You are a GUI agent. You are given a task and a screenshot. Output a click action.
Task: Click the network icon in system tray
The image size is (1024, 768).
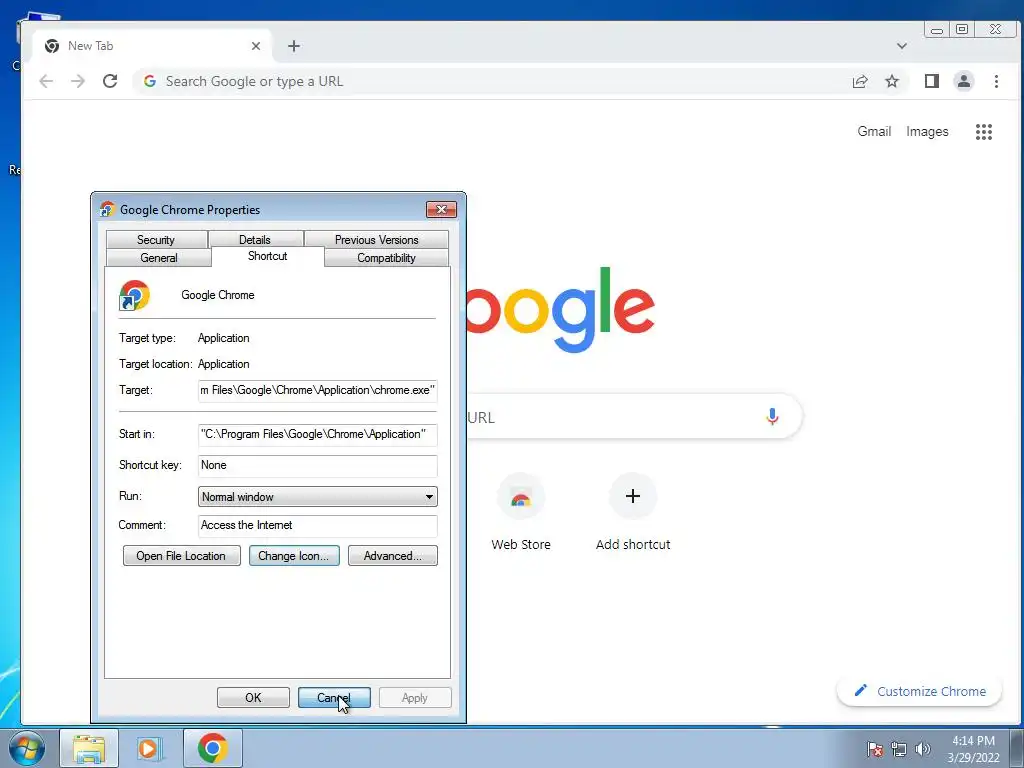(899, 749)
